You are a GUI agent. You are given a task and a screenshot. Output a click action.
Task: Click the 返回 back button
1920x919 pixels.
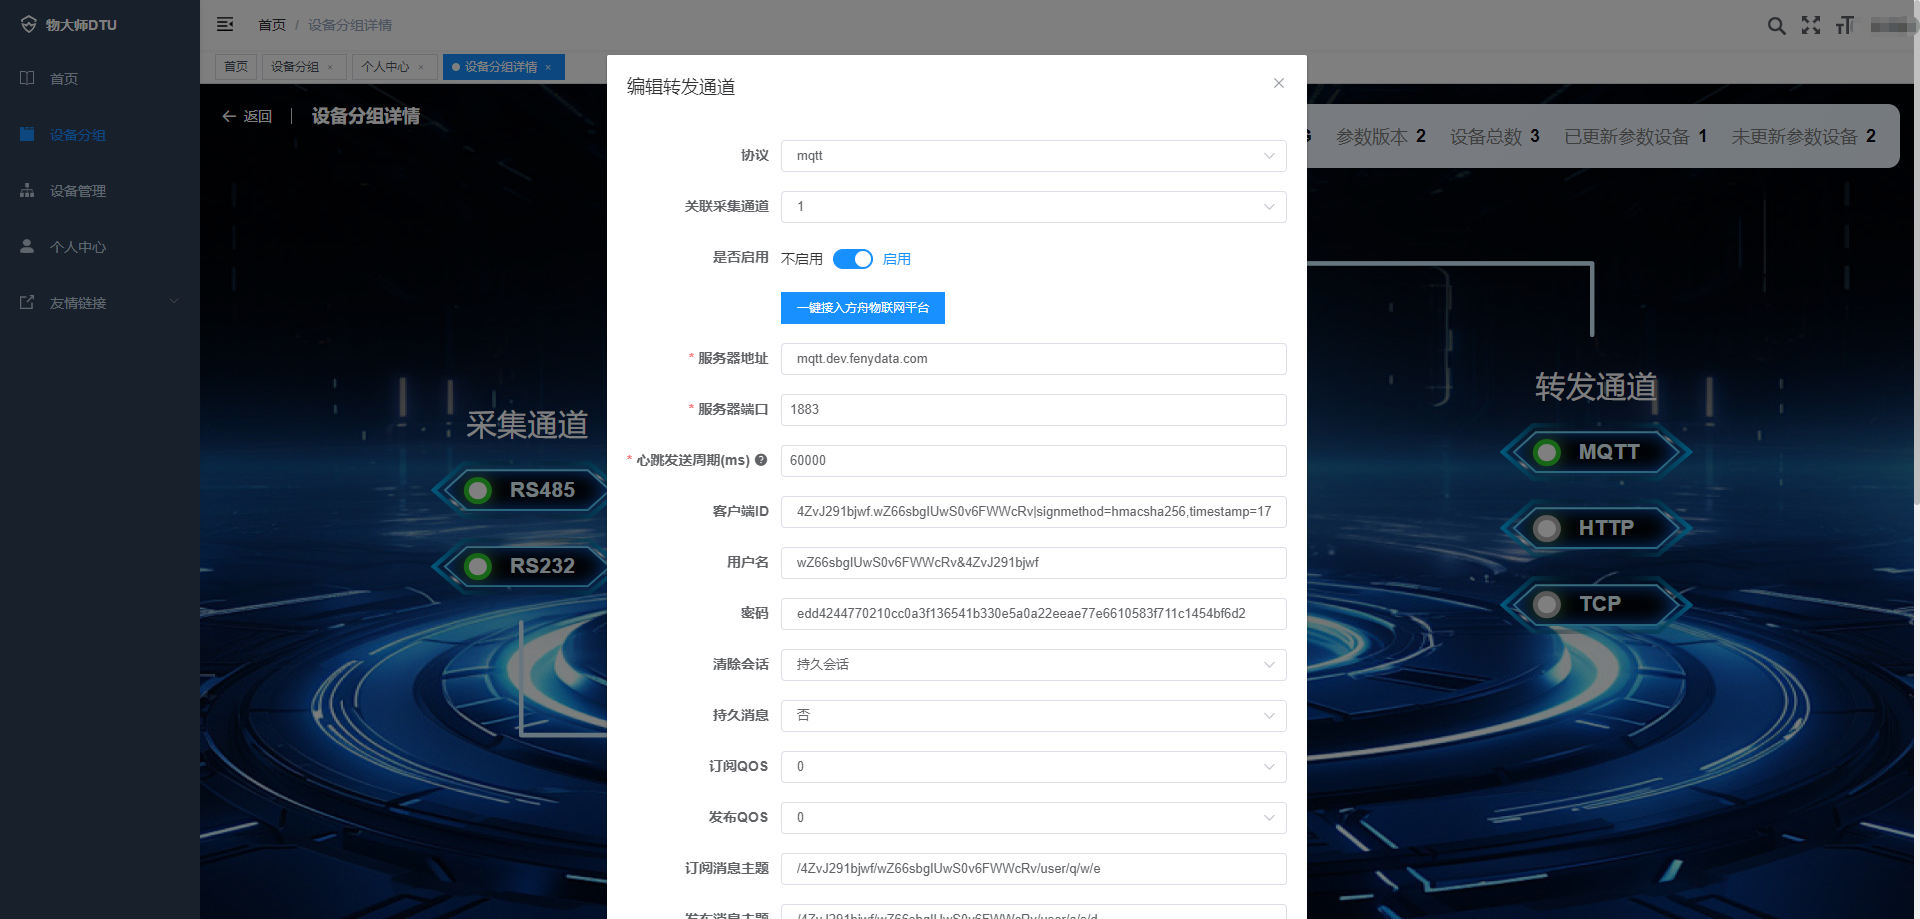246,116
